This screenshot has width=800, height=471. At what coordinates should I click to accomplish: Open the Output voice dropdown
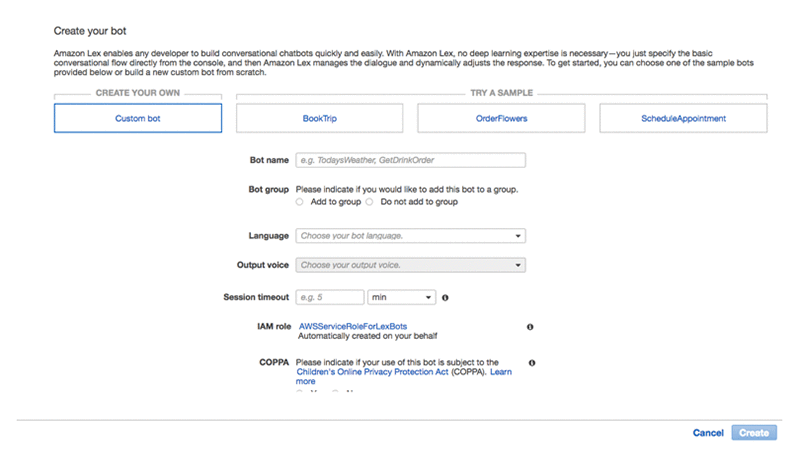point(411,265)
